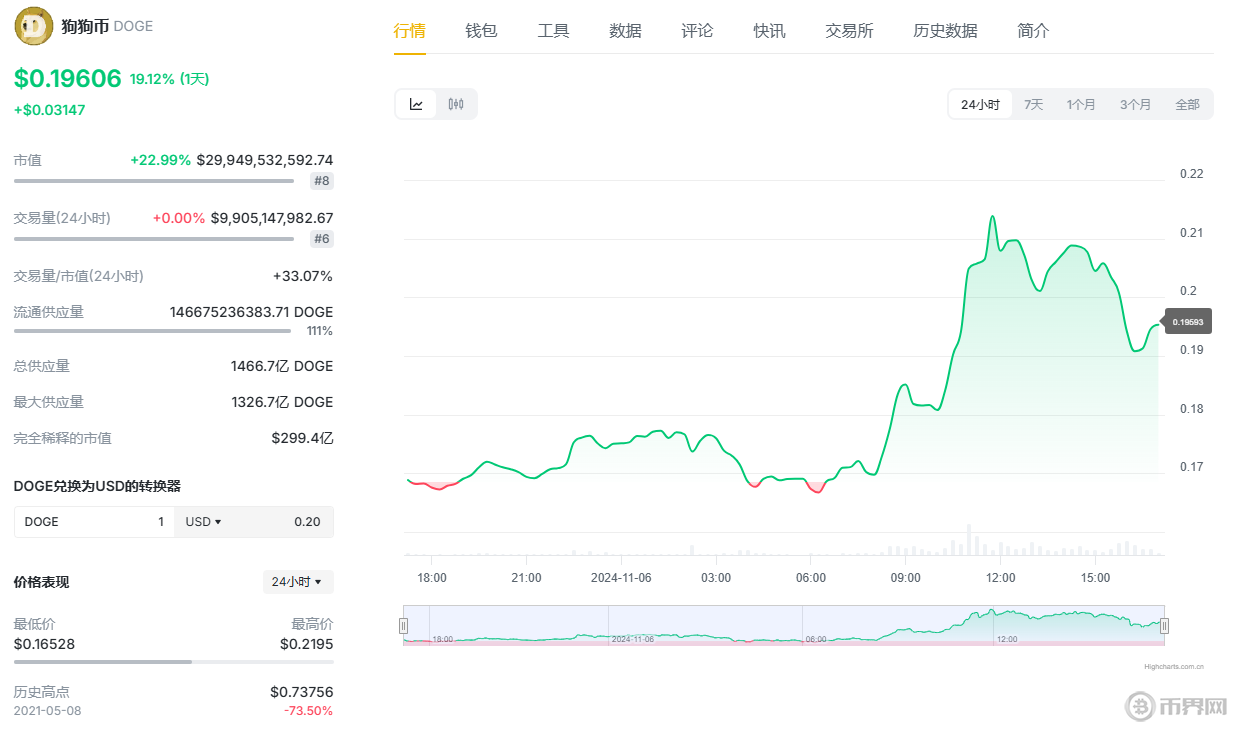Click the Highcharts.com credit link
The image size is (1238, 734).
[x=1173, y=665]
